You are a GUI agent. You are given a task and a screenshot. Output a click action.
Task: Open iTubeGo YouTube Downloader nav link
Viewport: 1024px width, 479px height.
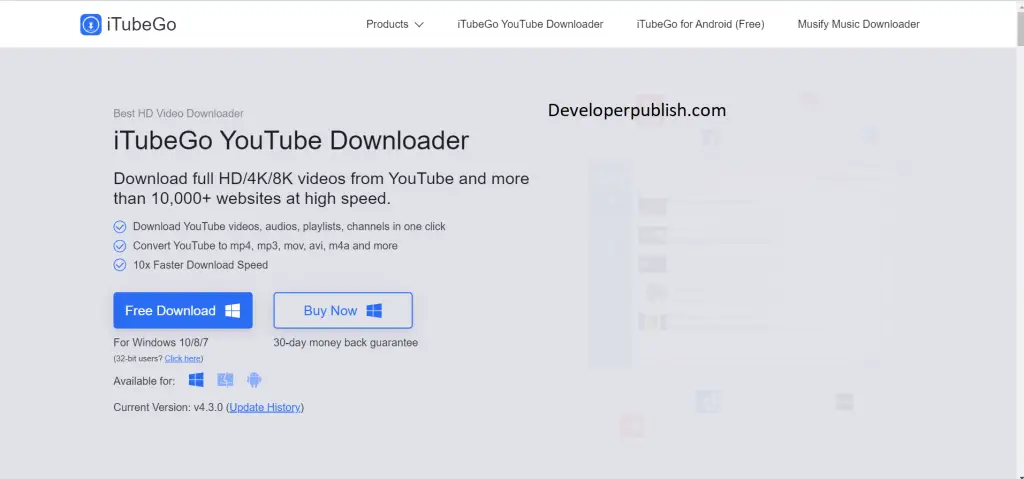click(x=530, y=24)
